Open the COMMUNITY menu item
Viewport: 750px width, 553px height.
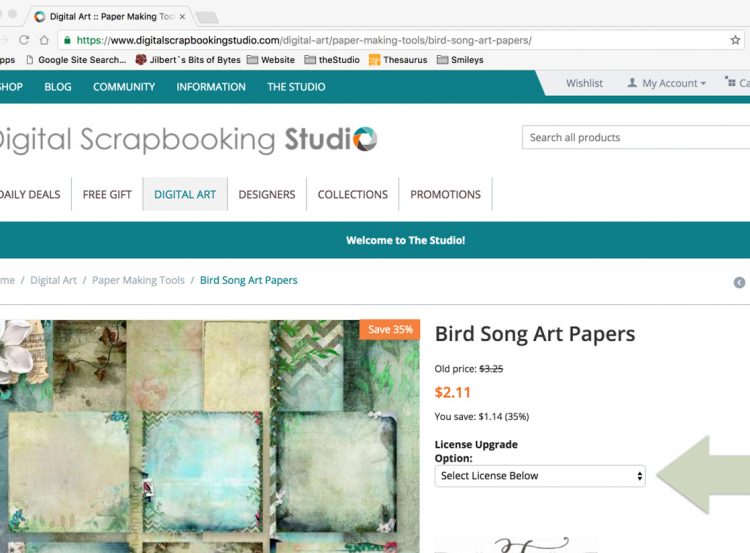[x=124, y=87]
